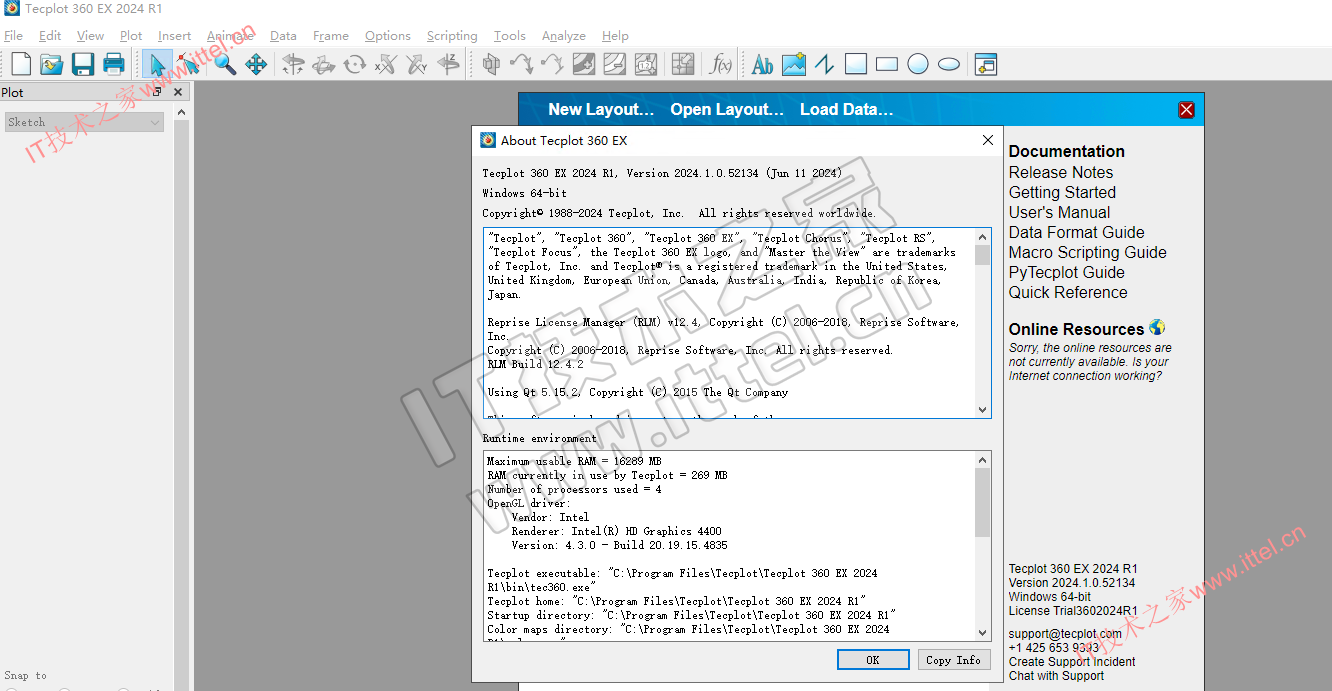Select the ellipse shape tool
This screenshot has height=691, width=1332.
coord(949,65)
